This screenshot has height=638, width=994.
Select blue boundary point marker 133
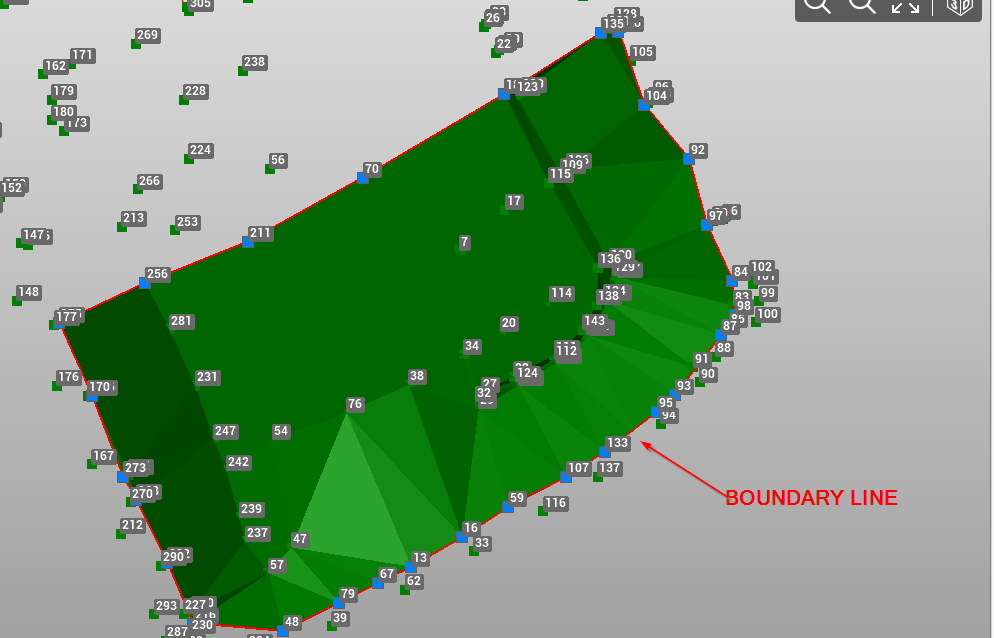(x=605, y=452)
